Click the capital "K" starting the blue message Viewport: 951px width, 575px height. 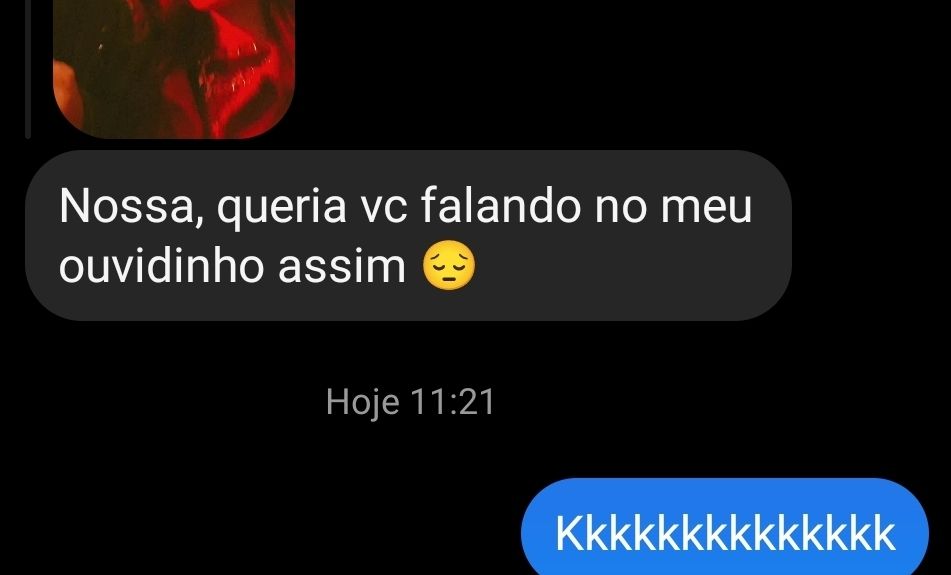[x=570, y=534]
